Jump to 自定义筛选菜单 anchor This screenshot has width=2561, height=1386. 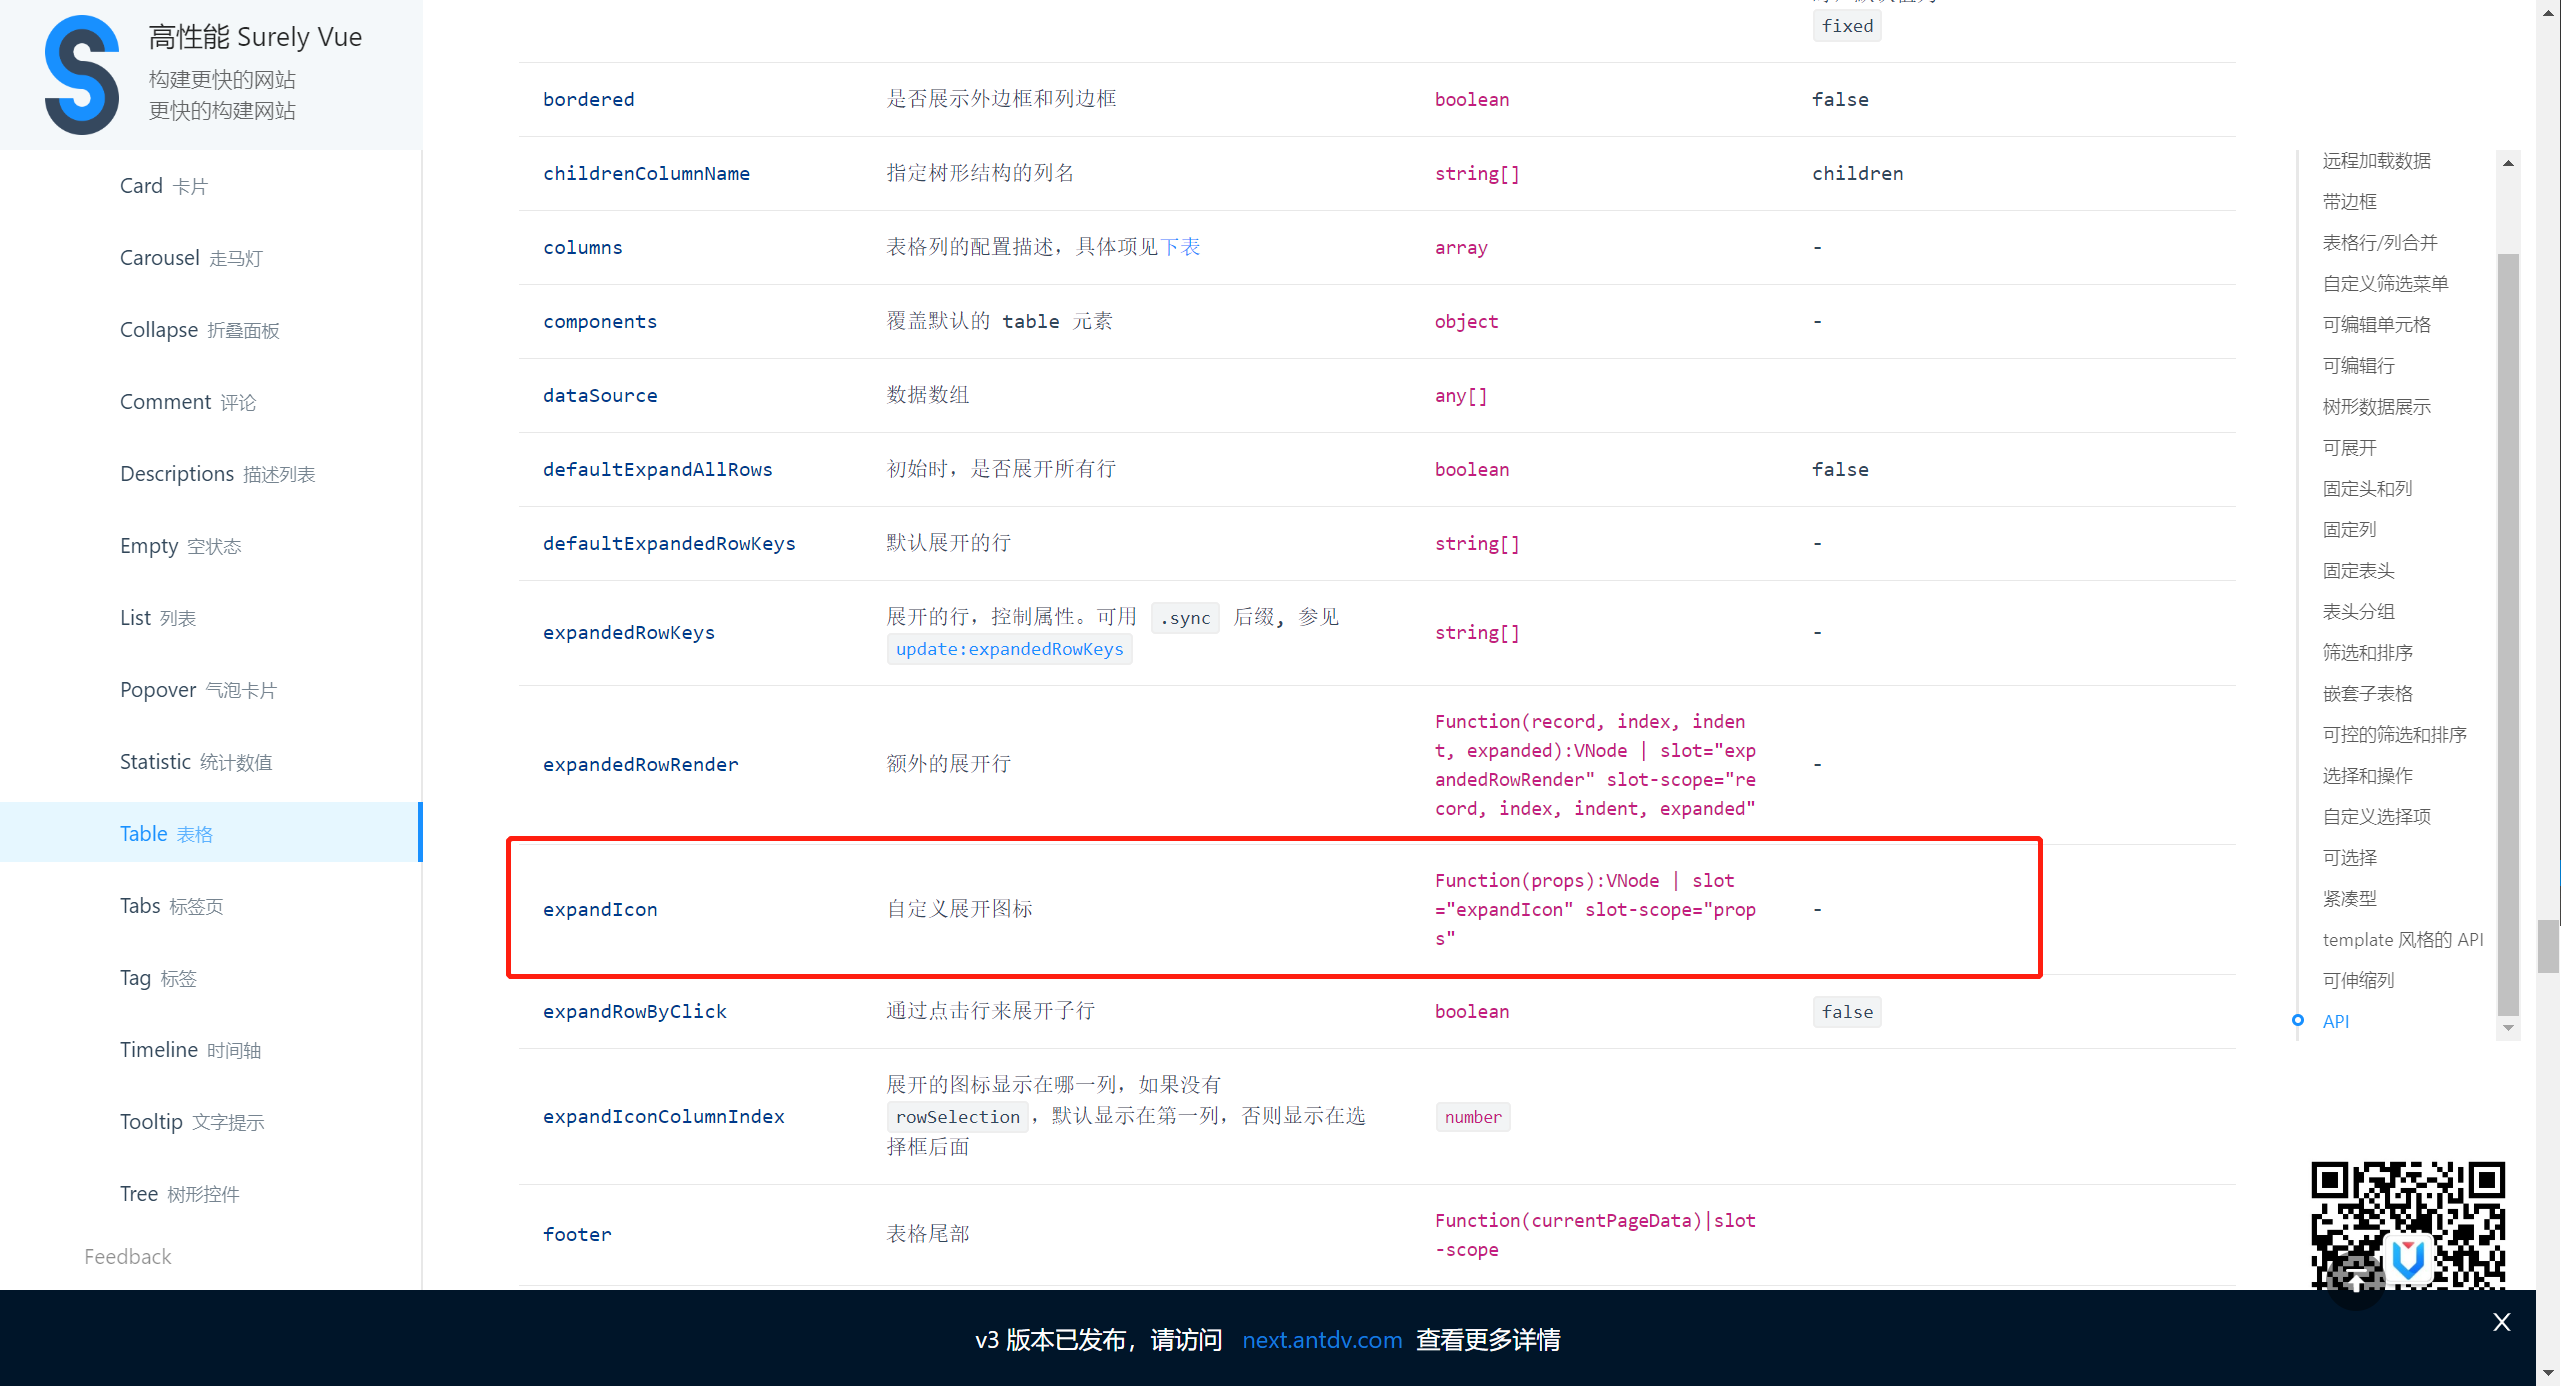(2385, 284)
